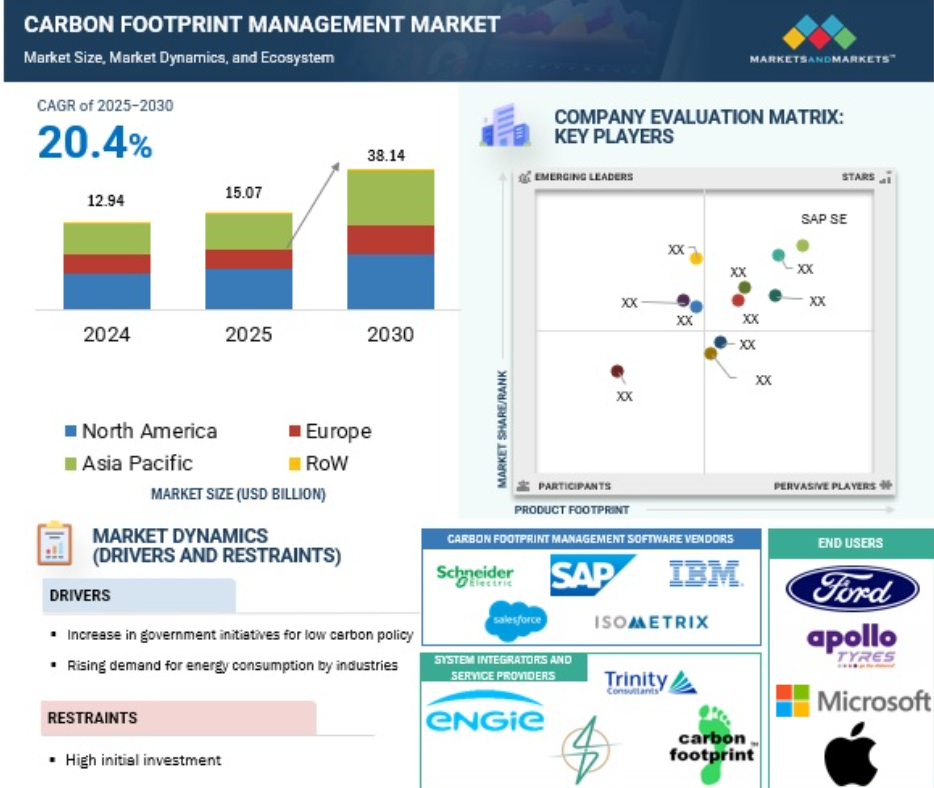934x788 pixels.
Task: Click the lightning bolt circle logo
Action: point(586,749)
